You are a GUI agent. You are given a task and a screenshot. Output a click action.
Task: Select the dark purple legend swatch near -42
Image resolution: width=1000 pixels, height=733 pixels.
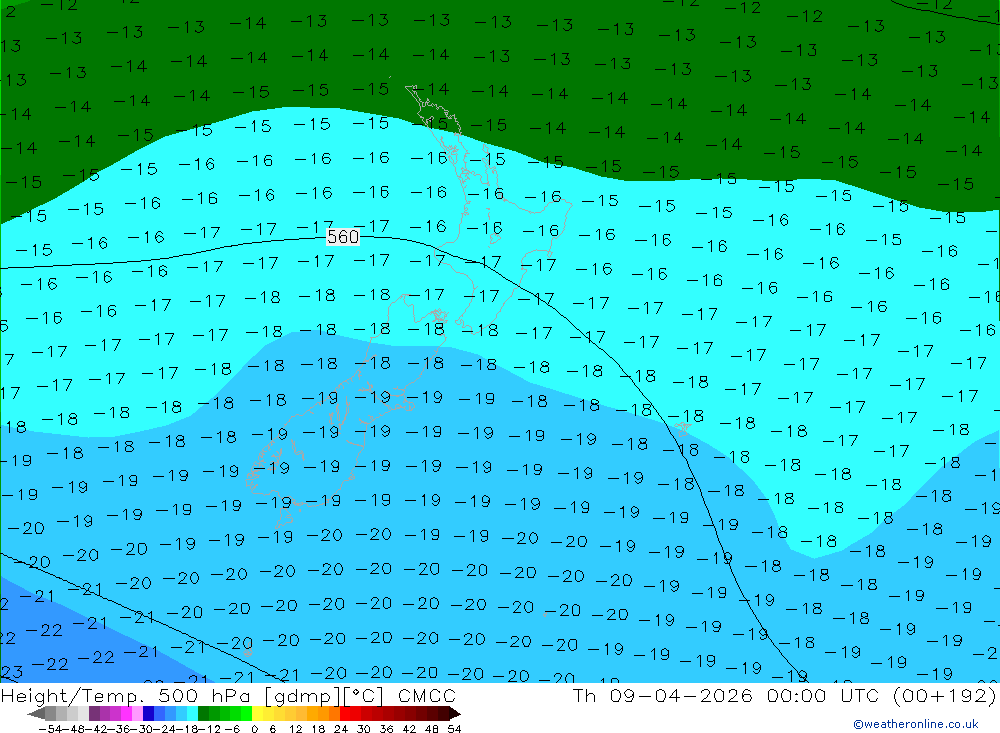pyautogui.click(x=94, y=713)
